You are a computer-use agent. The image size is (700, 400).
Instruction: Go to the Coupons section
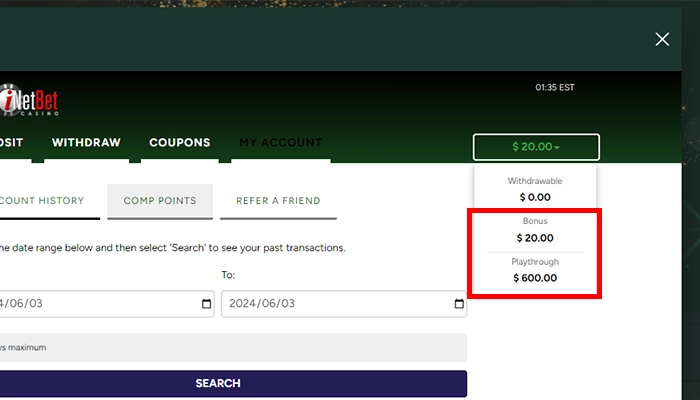179,143
